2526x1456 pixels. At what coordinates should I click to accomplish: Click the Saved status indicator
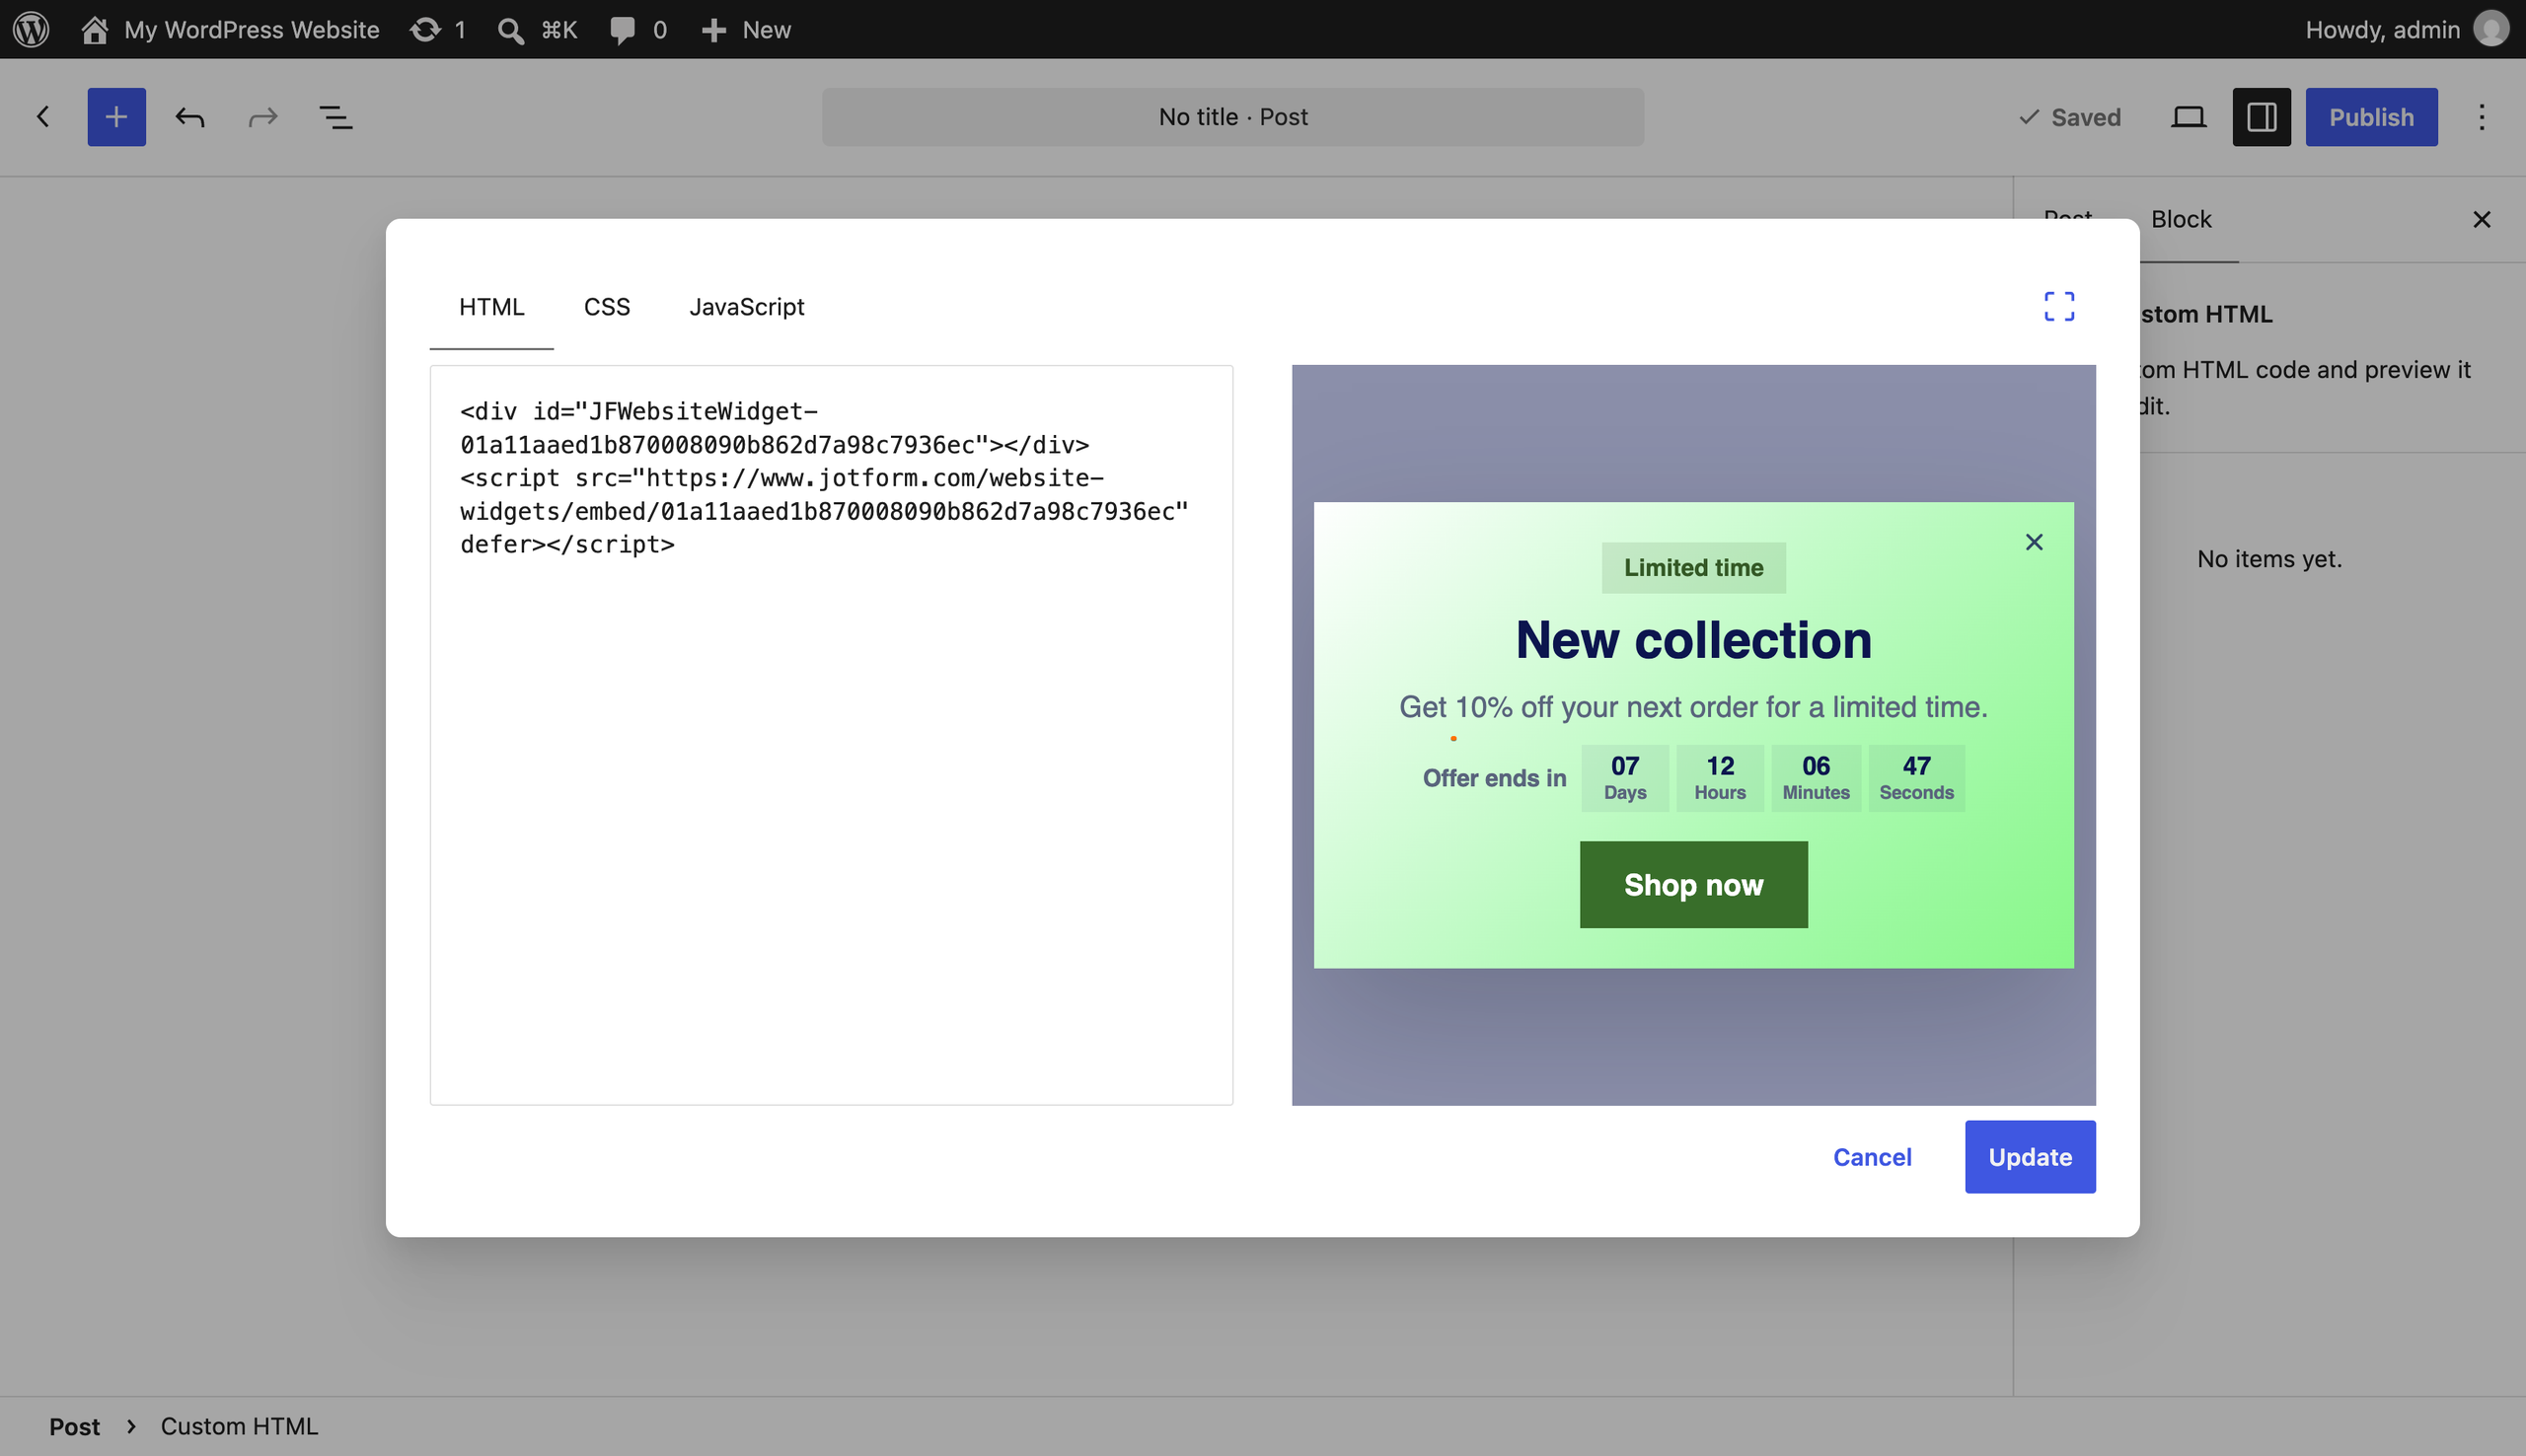tap(2069, 117)
